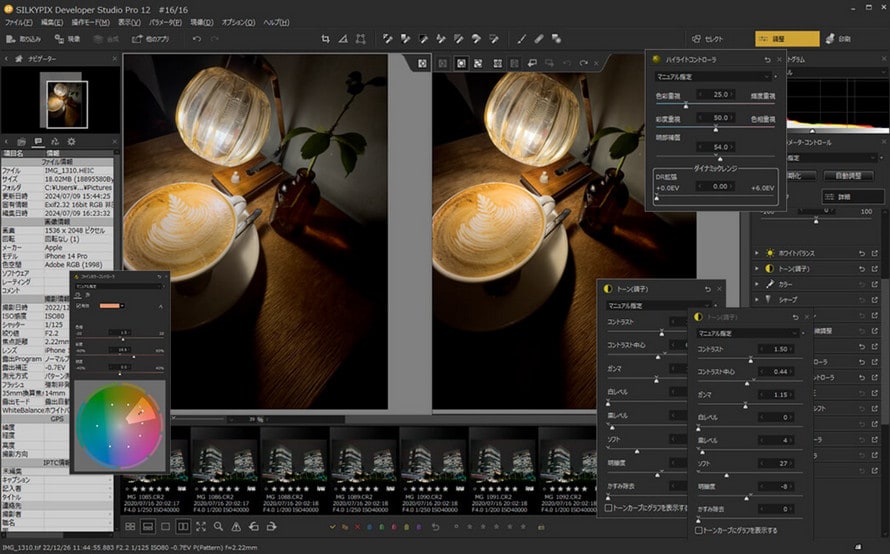This screenshot has height=554, width=890.
Task: Click the undo arrow in top toolbar
Action: (x=196, y=39)
